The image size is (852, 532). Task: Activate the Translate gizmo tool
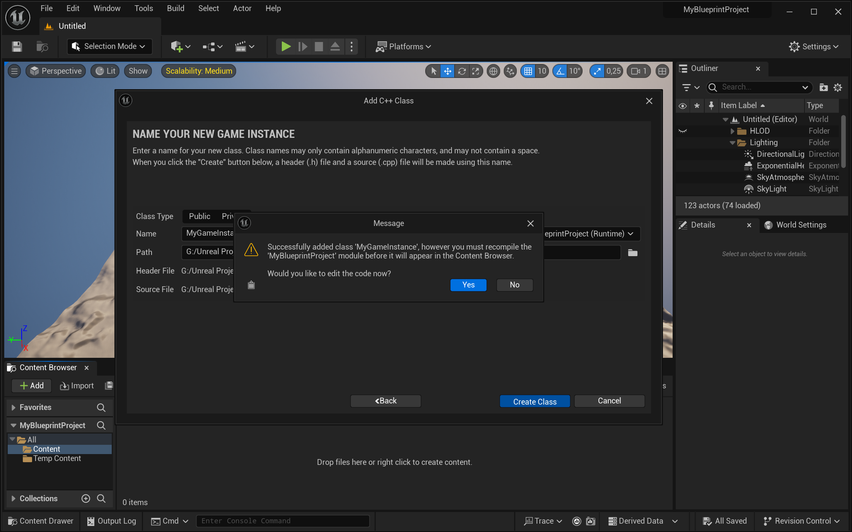[447, 71]
